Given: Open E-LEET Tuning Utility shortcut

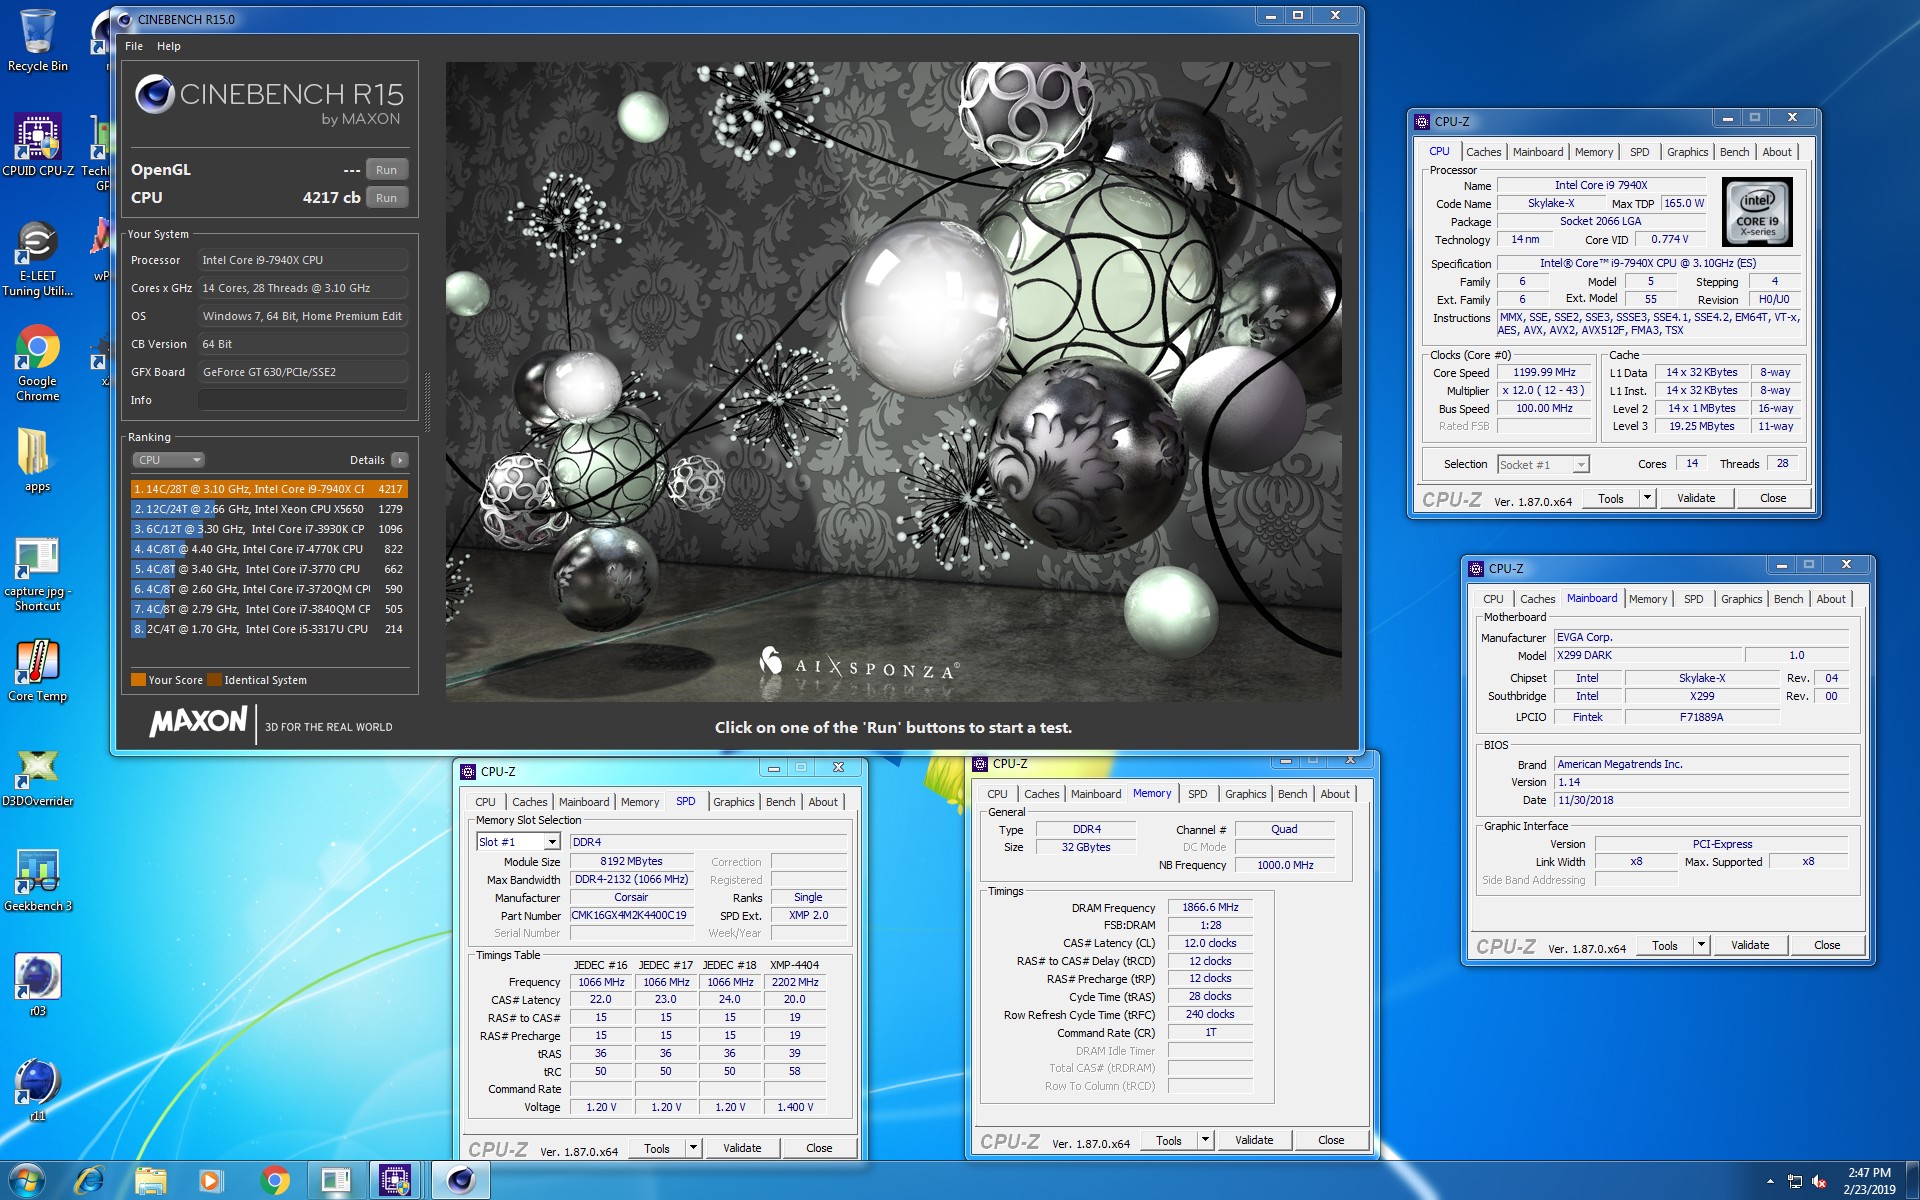Looking at the screenshot, I should tap(37, 258).
